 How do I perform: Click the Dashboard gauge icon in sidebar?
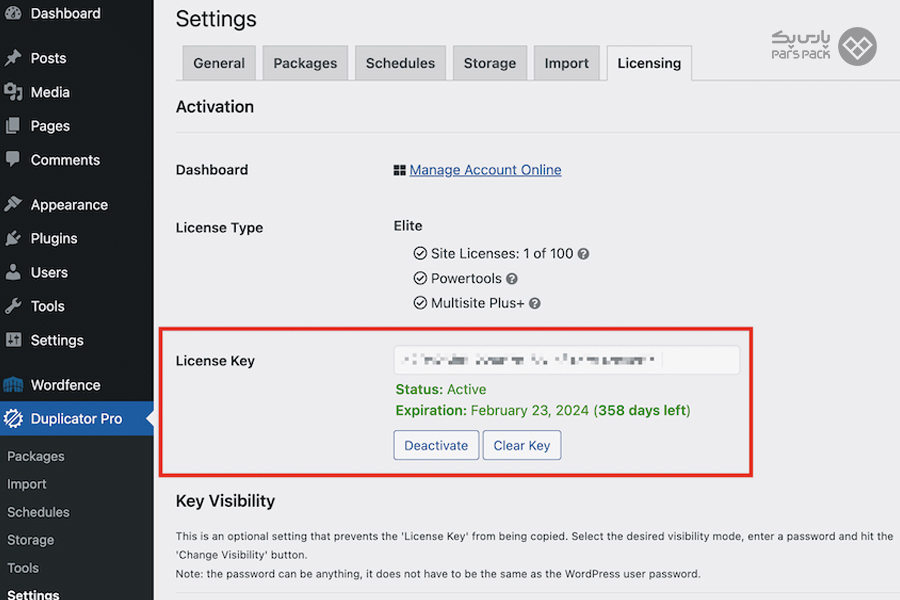coord(13,13)
